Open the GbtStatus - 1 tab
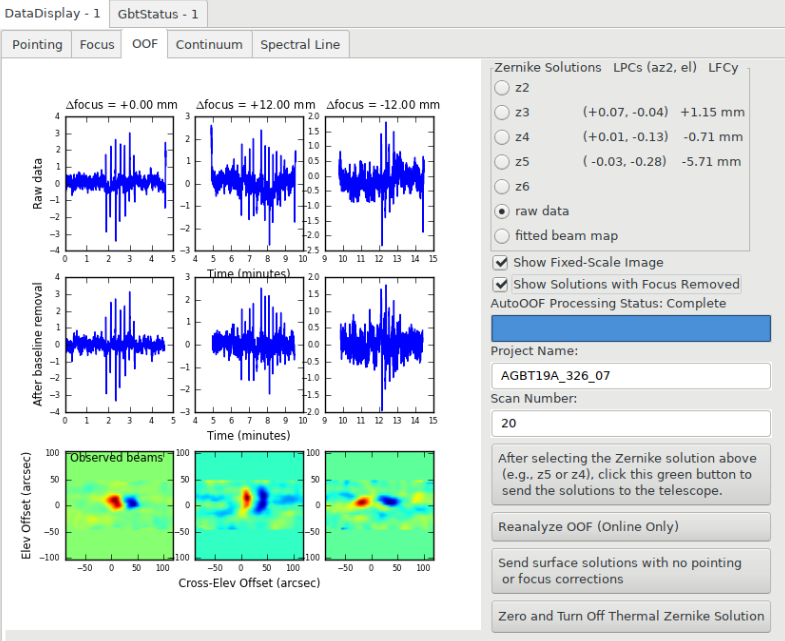Screen dimensions: 785x641 pos(158,14)
